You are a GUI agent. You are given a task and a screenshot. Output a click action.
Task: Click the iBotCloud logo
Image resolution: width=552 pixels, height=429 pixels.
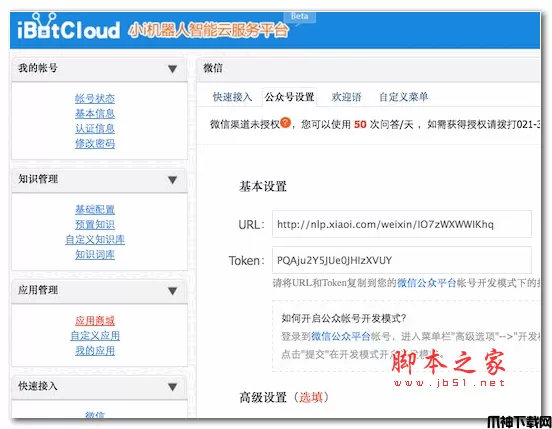(69, 27)
